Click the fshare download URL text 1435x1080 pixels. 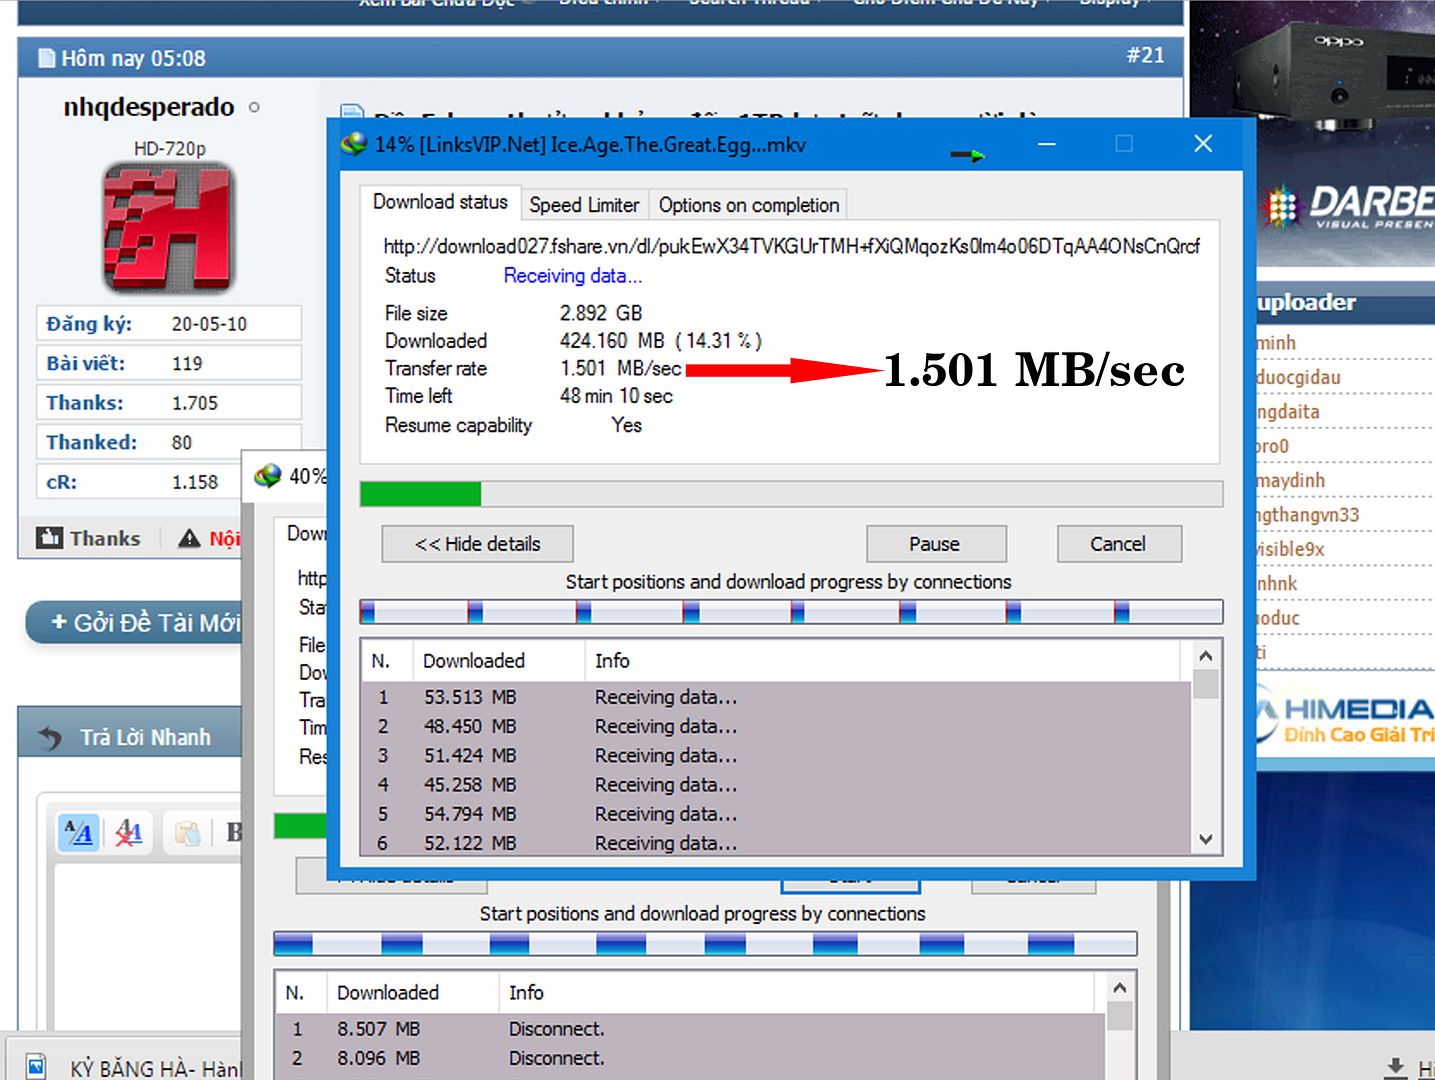pyautogui.click(x=791, y=246)
